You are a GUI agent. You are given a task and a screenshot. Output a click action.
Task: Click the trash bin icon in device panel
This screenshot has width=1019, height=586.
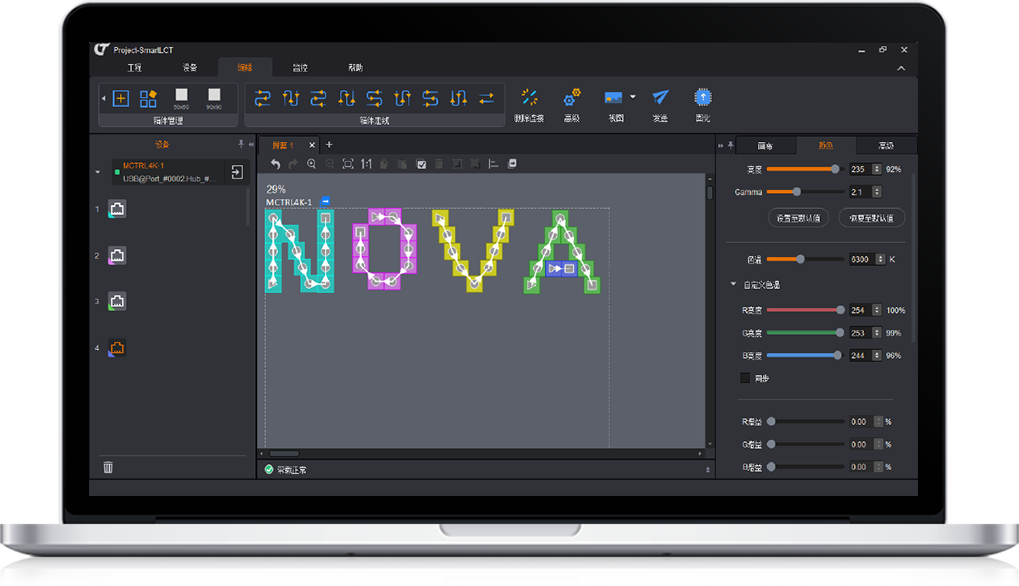tap(108, 467)
